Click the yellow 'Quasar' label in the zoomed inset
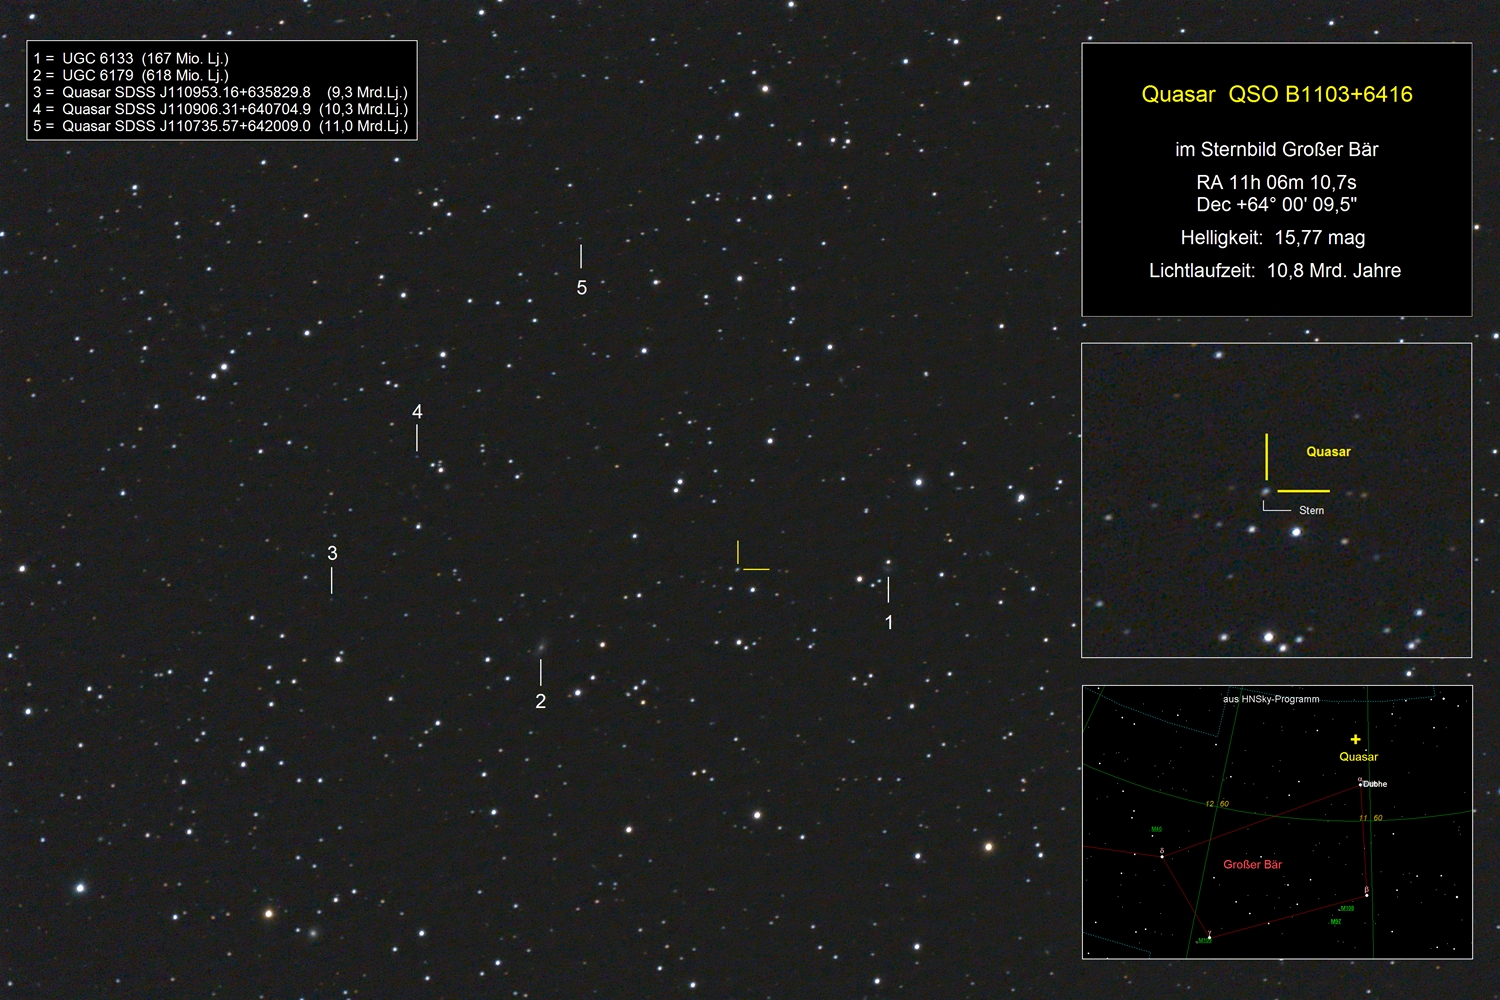This screenshot has width=1500, height=1000. [1328, 452]
